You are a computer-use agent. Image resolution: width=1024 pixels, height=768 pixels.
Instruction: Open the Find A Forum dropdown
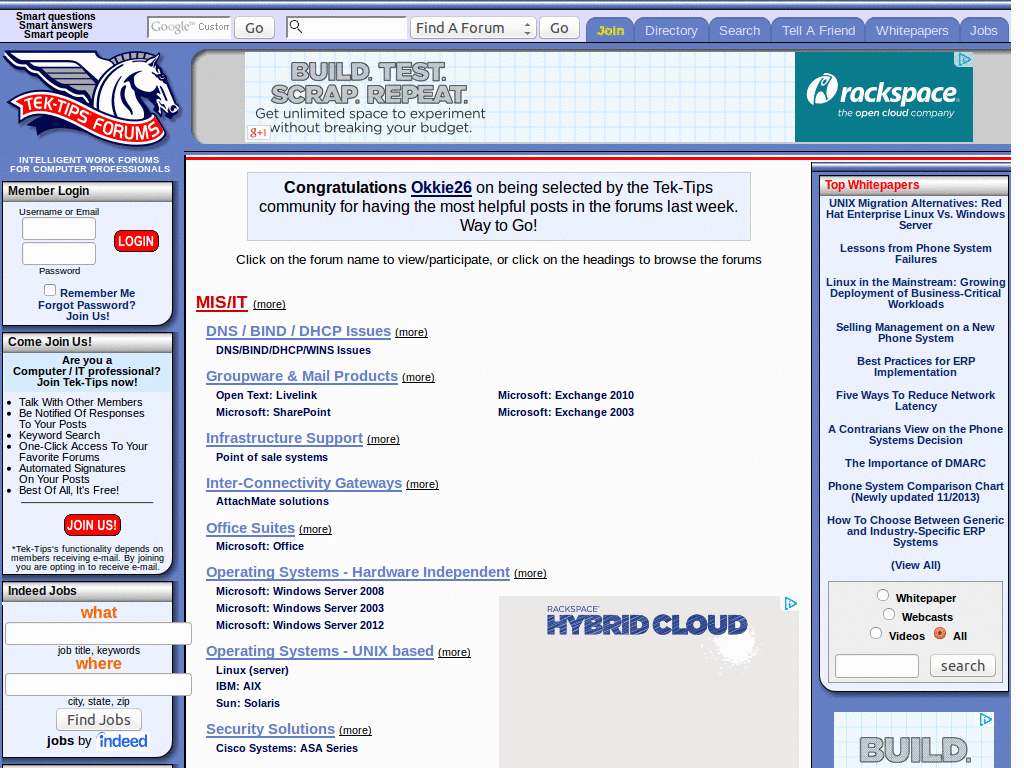click(473, 28)
